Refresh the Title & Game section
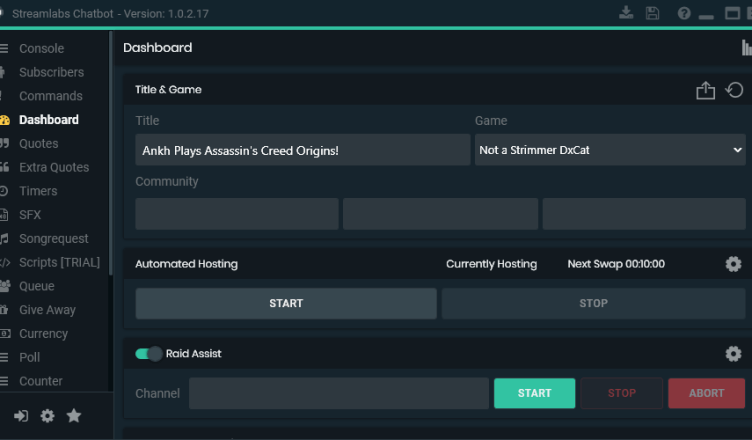The image size is (752, 440). [734, 90]
